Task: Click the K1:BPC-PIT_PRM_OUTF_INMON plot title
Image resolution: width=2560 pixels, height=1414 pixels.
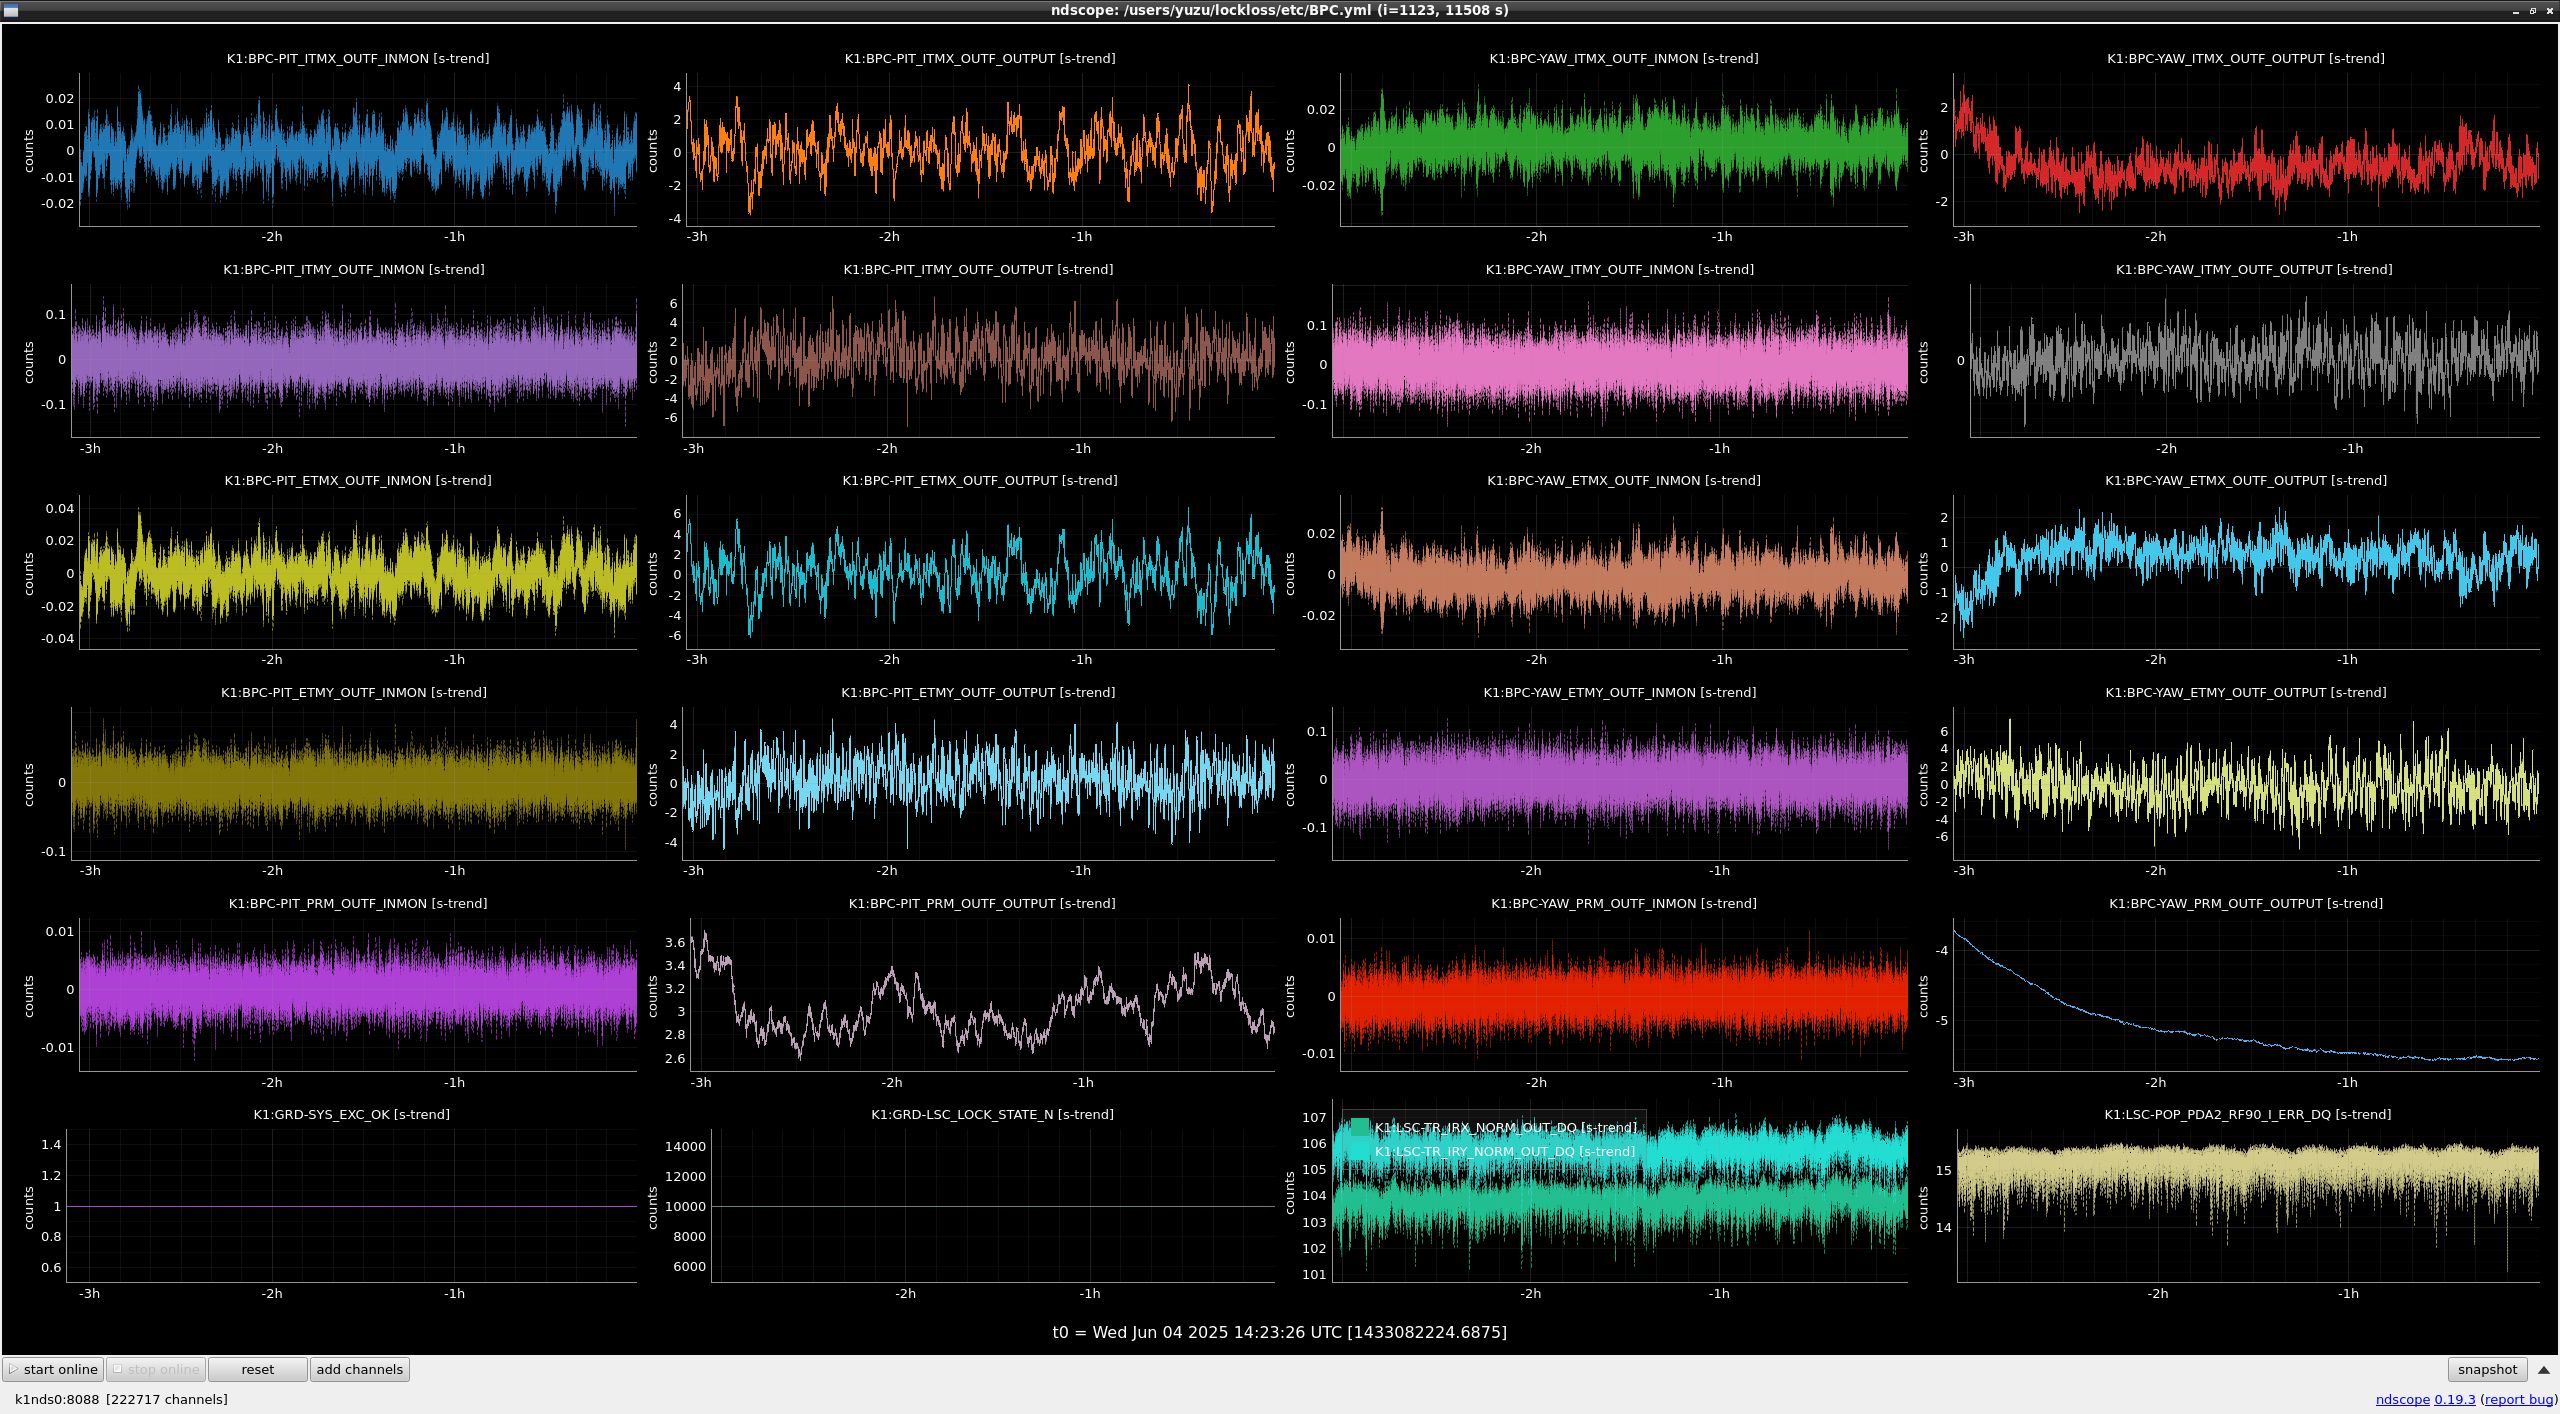Action: tap(358, 903)
